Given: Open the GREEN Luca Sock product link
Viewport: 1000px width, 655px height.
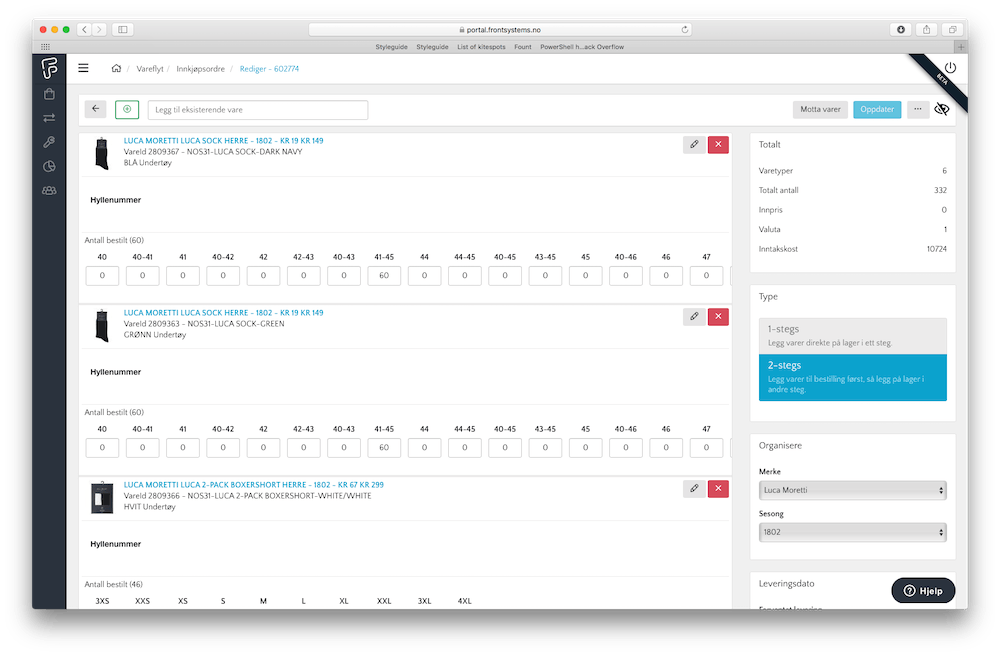Looking at the screenshot, I should pos(223,313).
